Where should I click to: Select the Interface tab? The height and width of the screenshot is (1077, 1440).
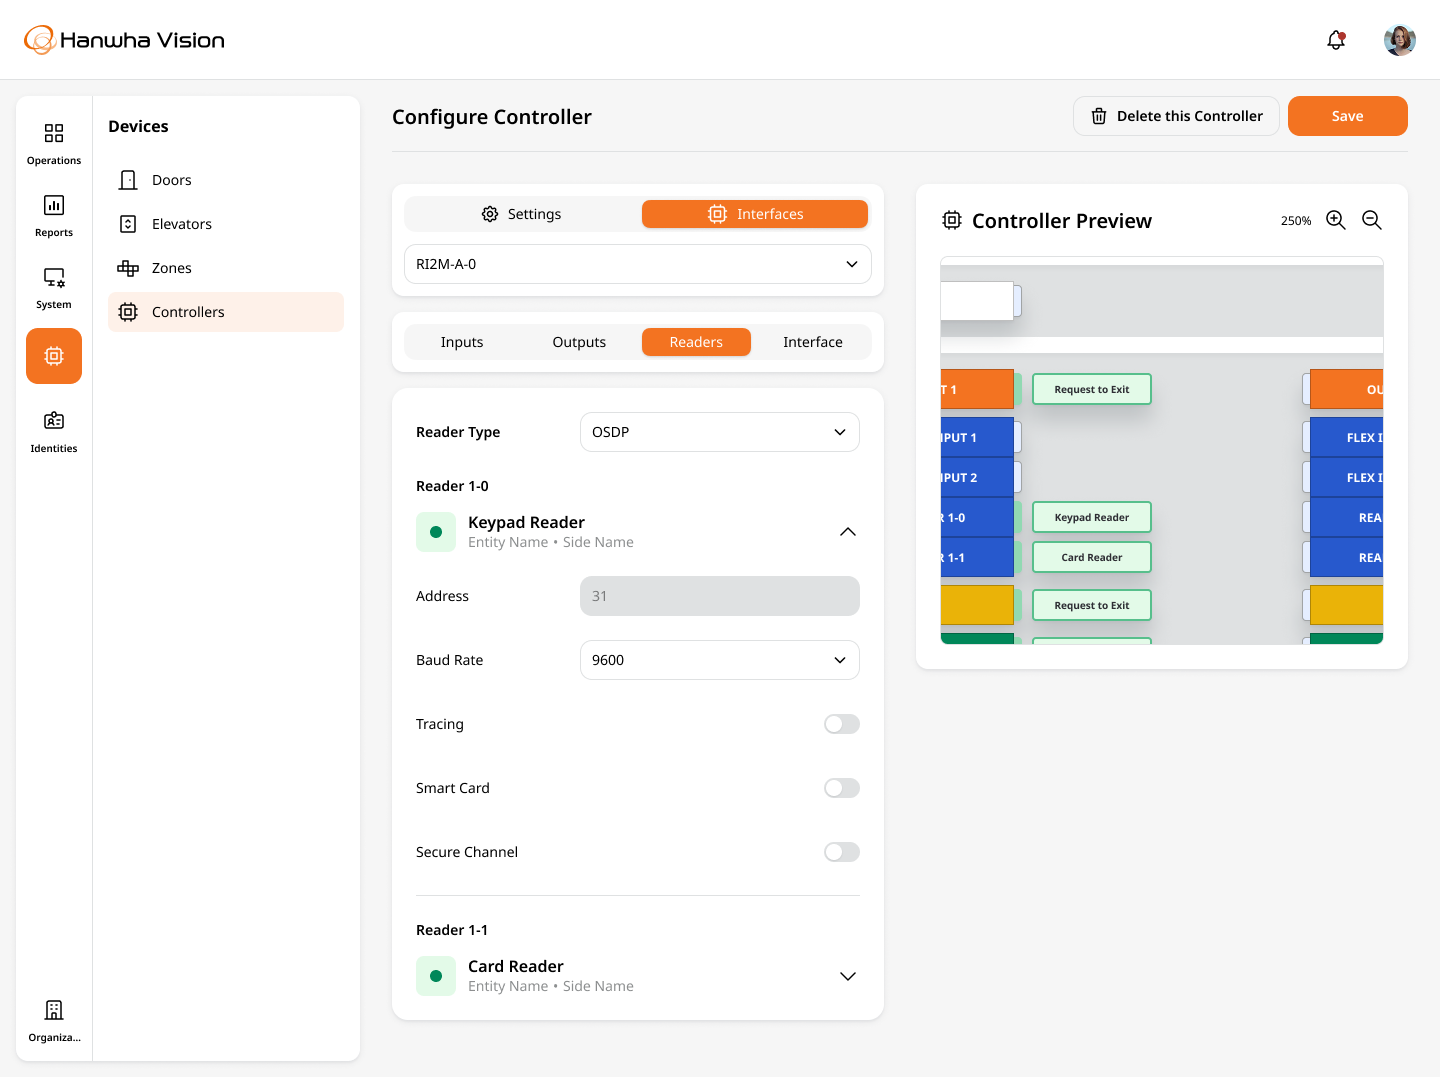pos(813,342)
